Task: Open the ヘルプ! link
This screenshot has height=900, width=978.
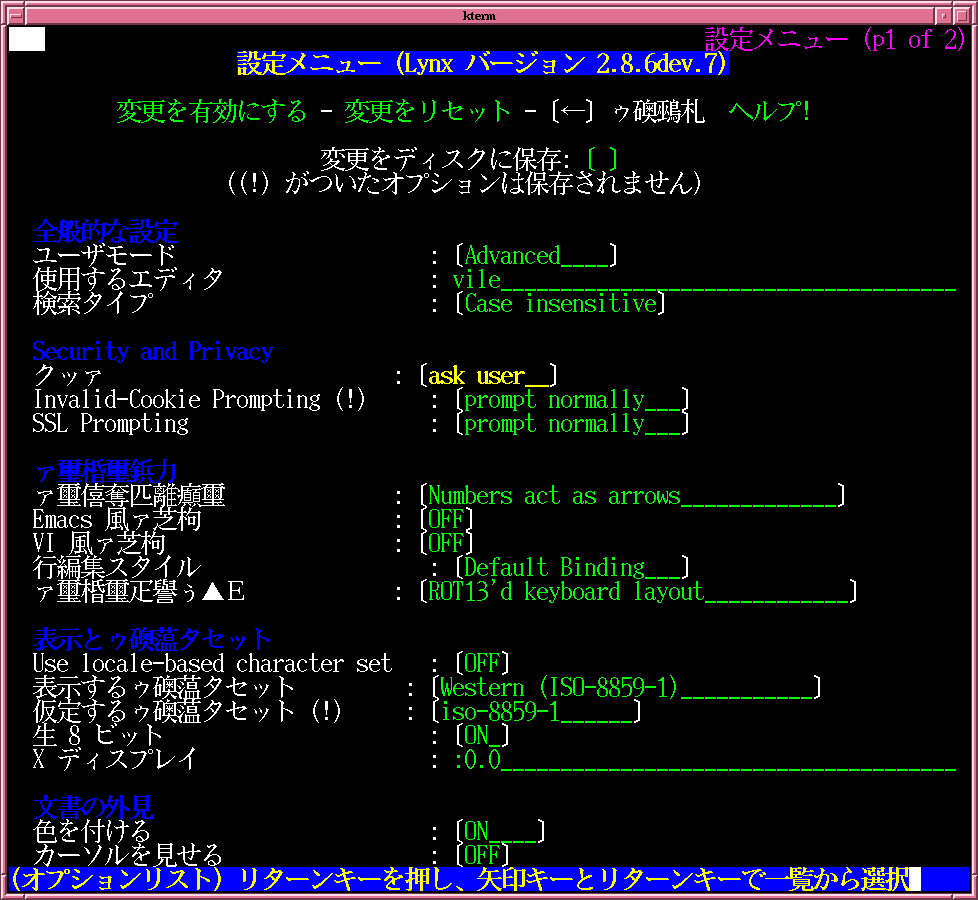Action: (x=768, y=111)
